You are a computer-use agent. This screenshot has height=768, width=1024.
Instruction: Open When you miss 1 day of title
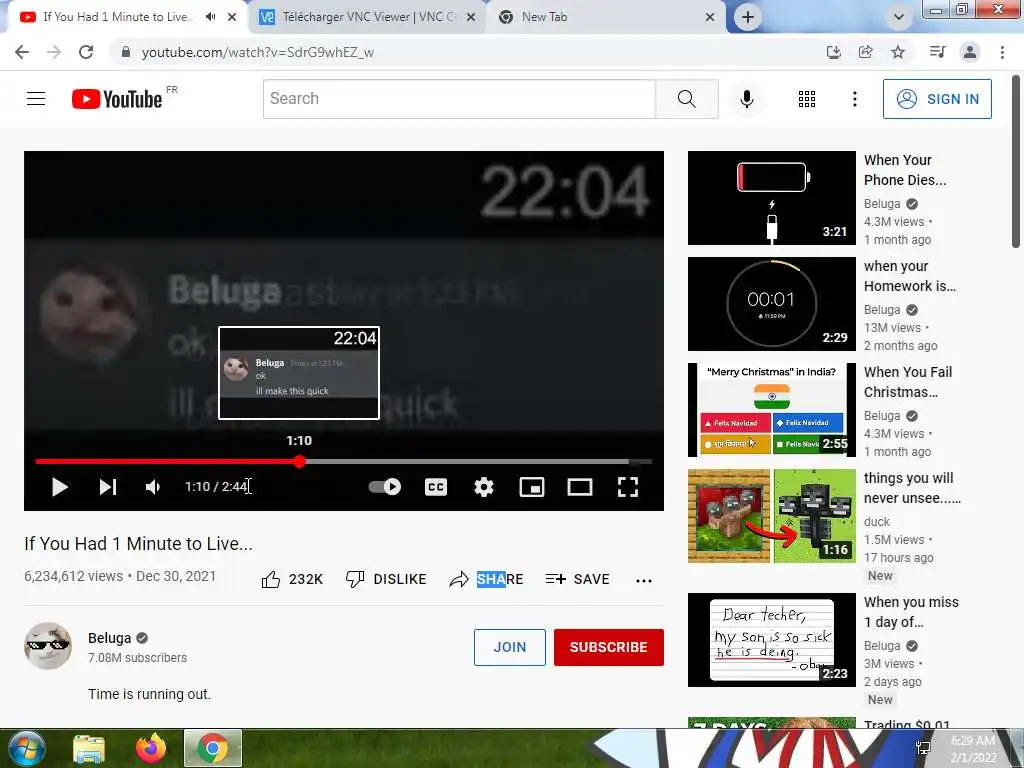tap(911, 612)
